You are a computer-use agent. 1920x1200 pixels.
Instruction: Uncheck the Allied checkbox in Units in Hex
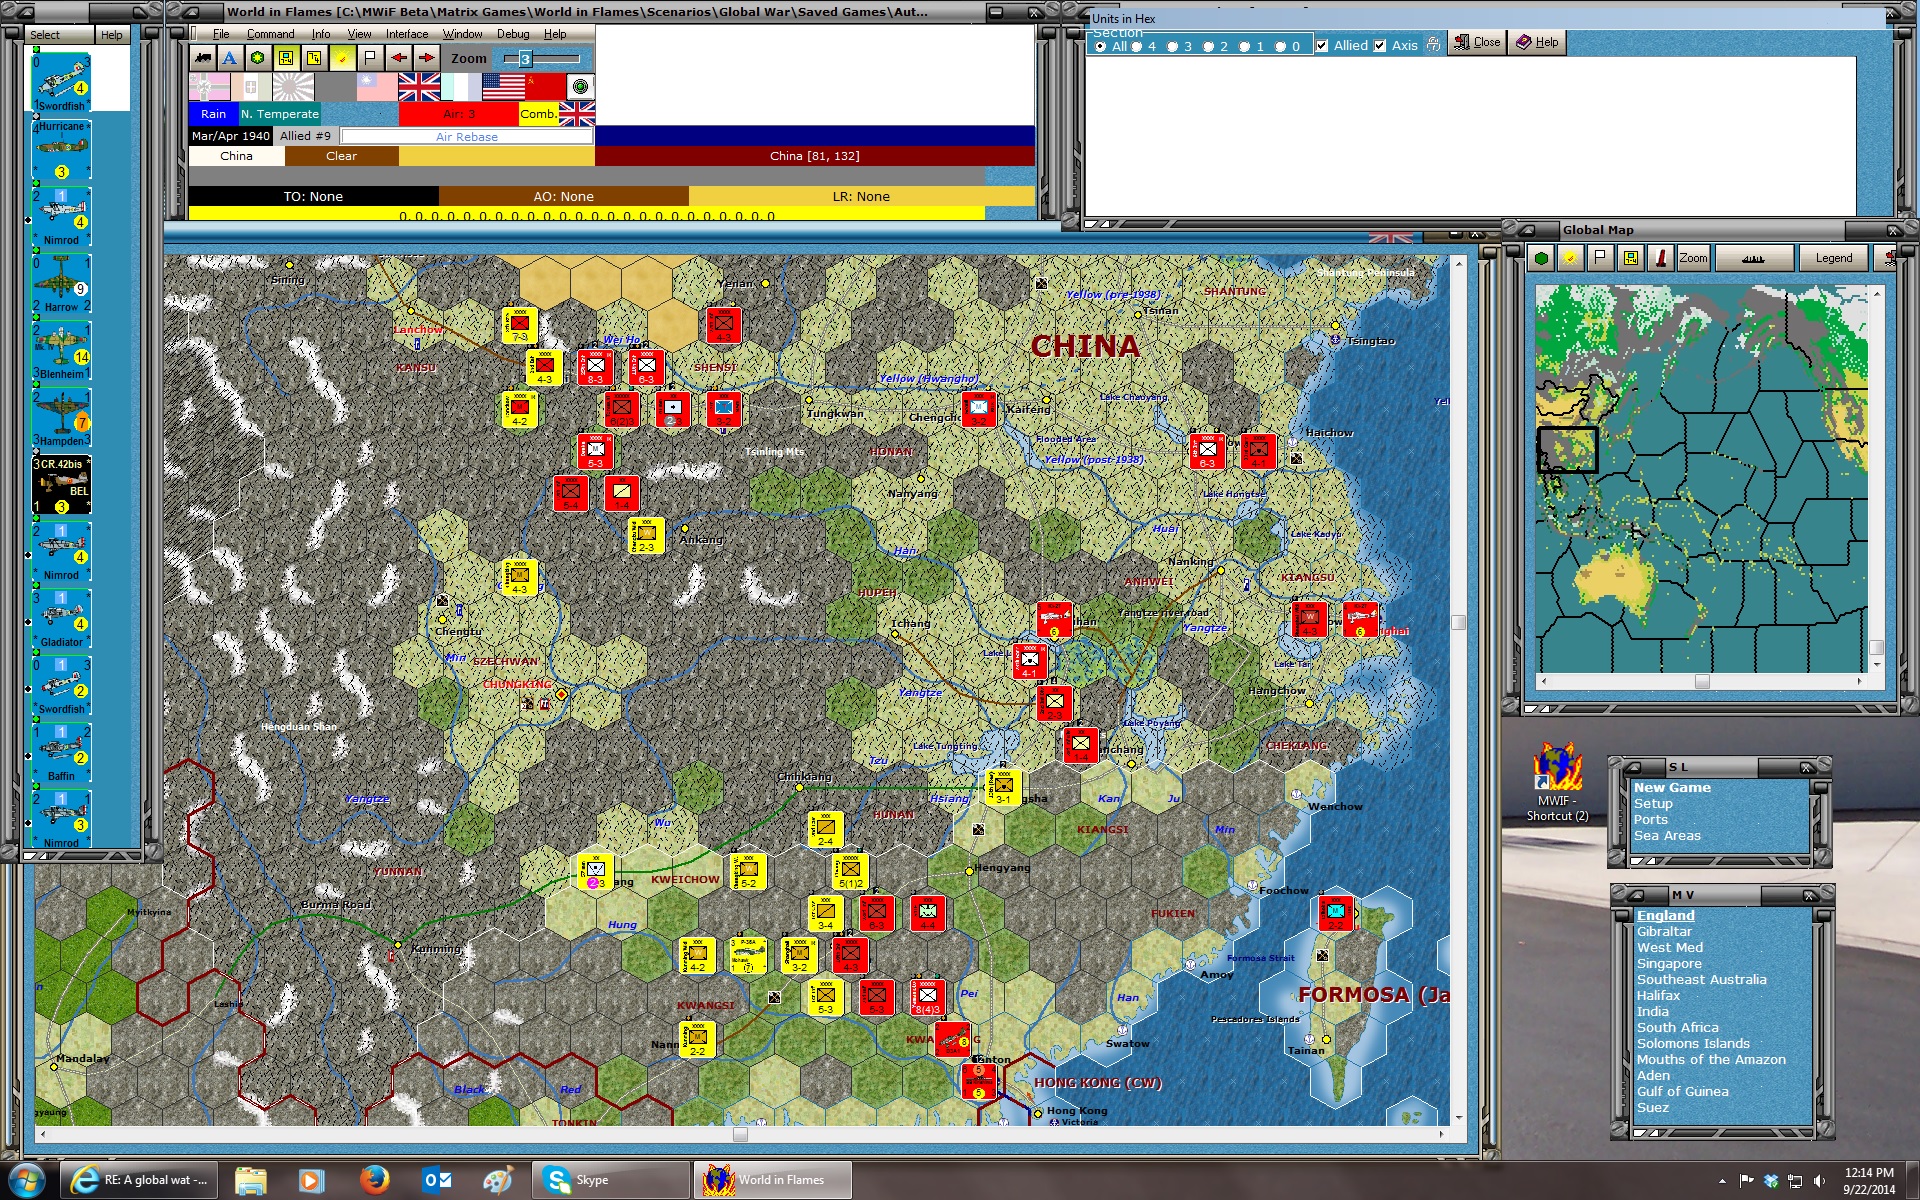click(1322, 45)
